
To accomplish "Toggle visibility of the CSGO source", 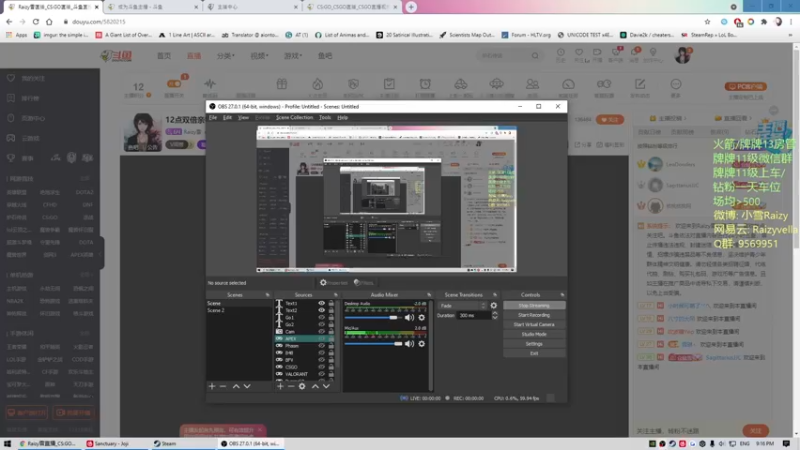I will [x=321, y=367].
